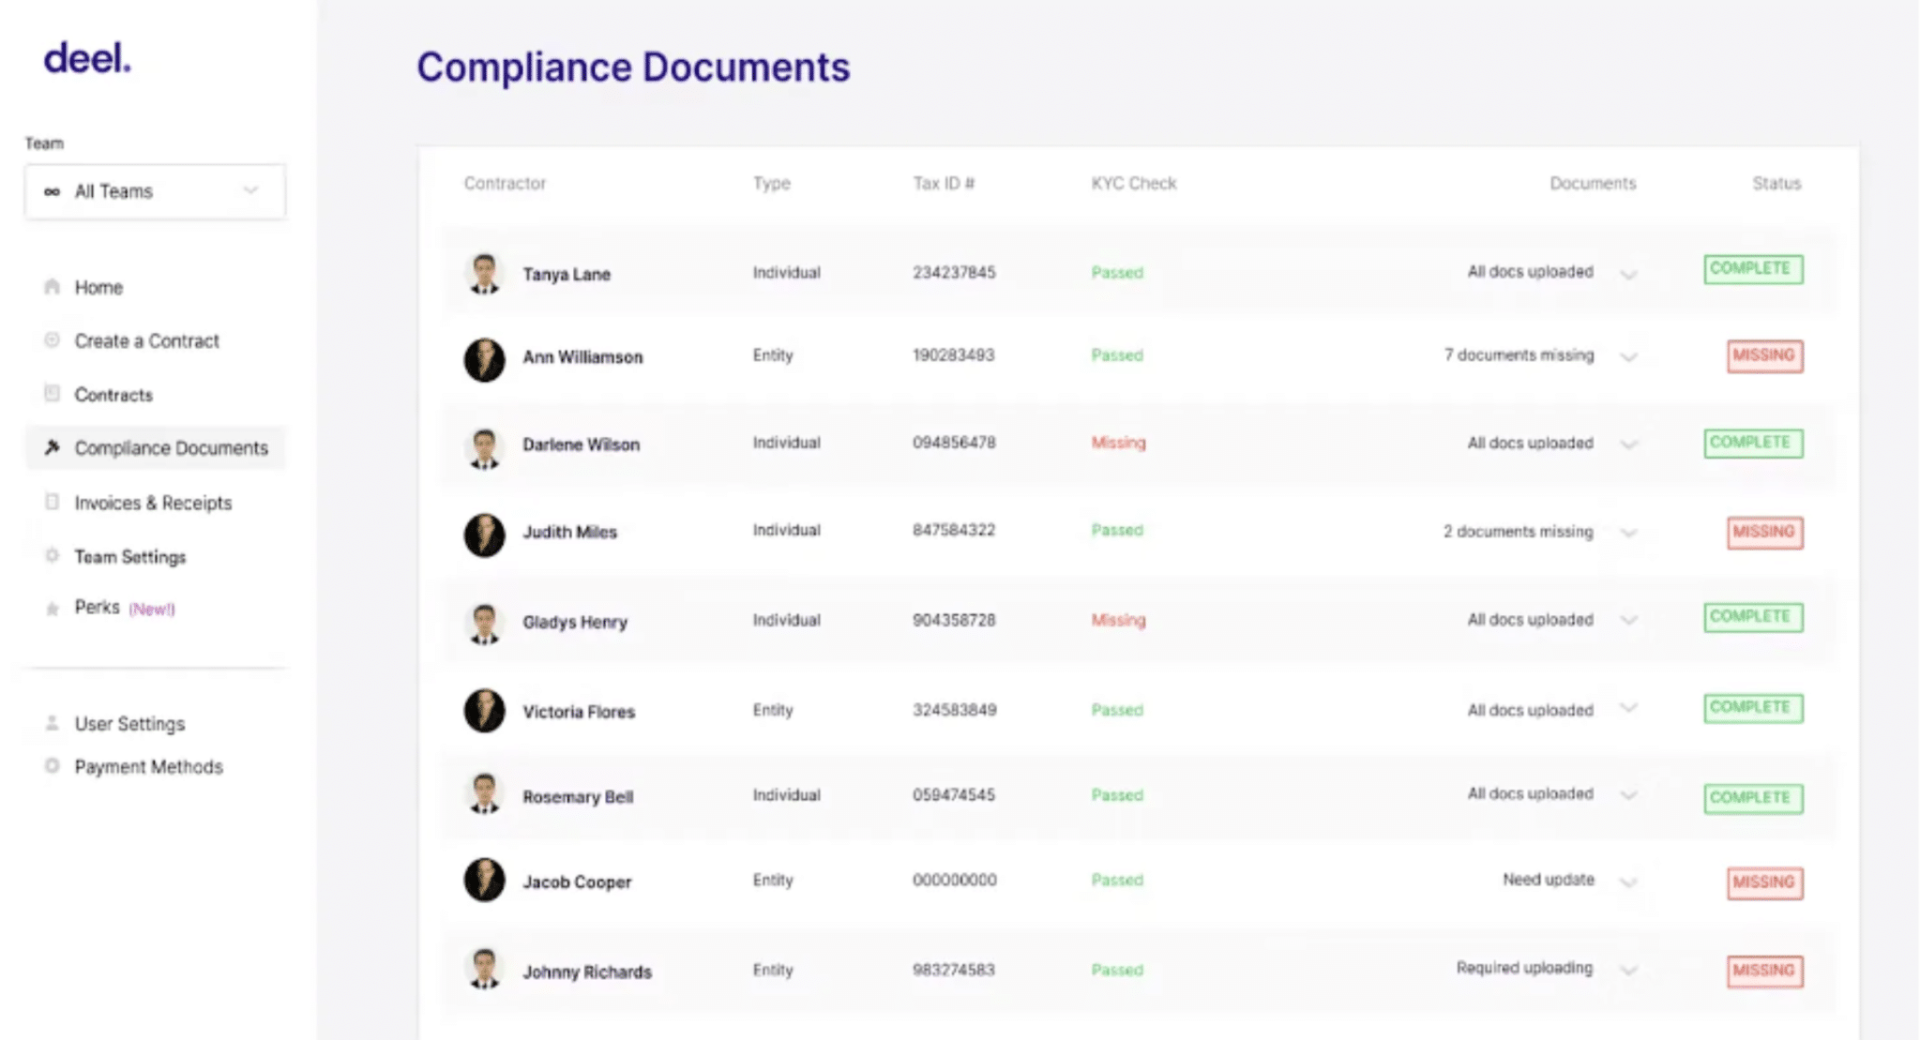
Task: Click the Home icon in sidebar
Action: click(x=52, y=288)
